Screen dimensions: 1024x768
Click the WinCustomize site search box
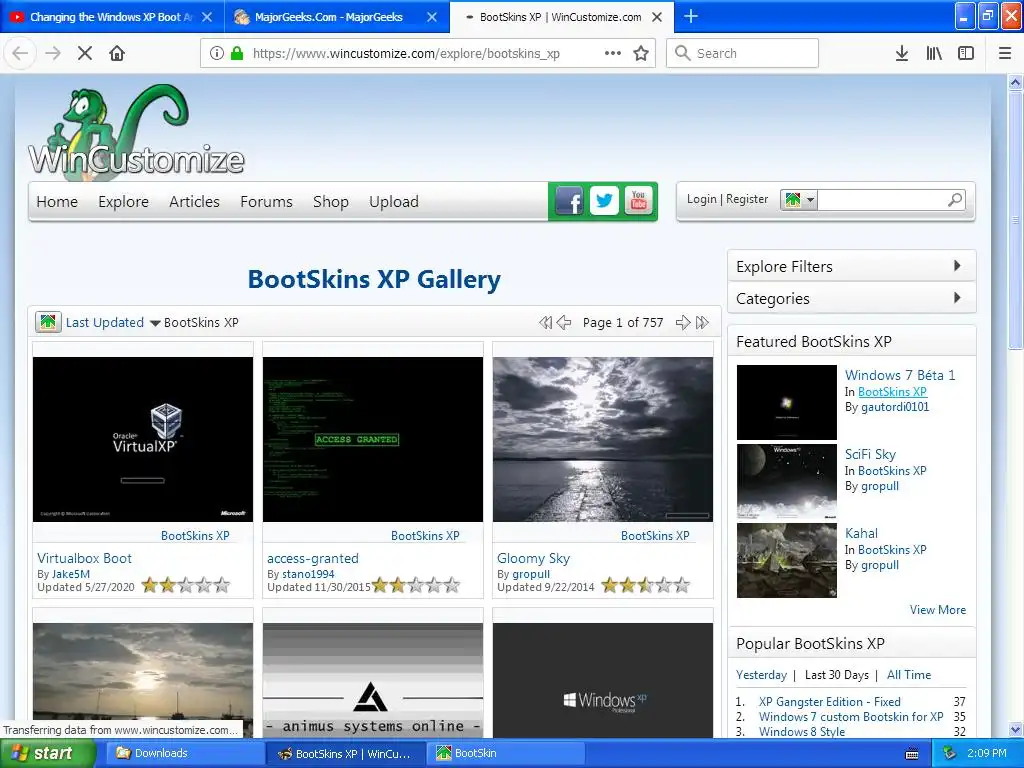click(x=881, y=200)
